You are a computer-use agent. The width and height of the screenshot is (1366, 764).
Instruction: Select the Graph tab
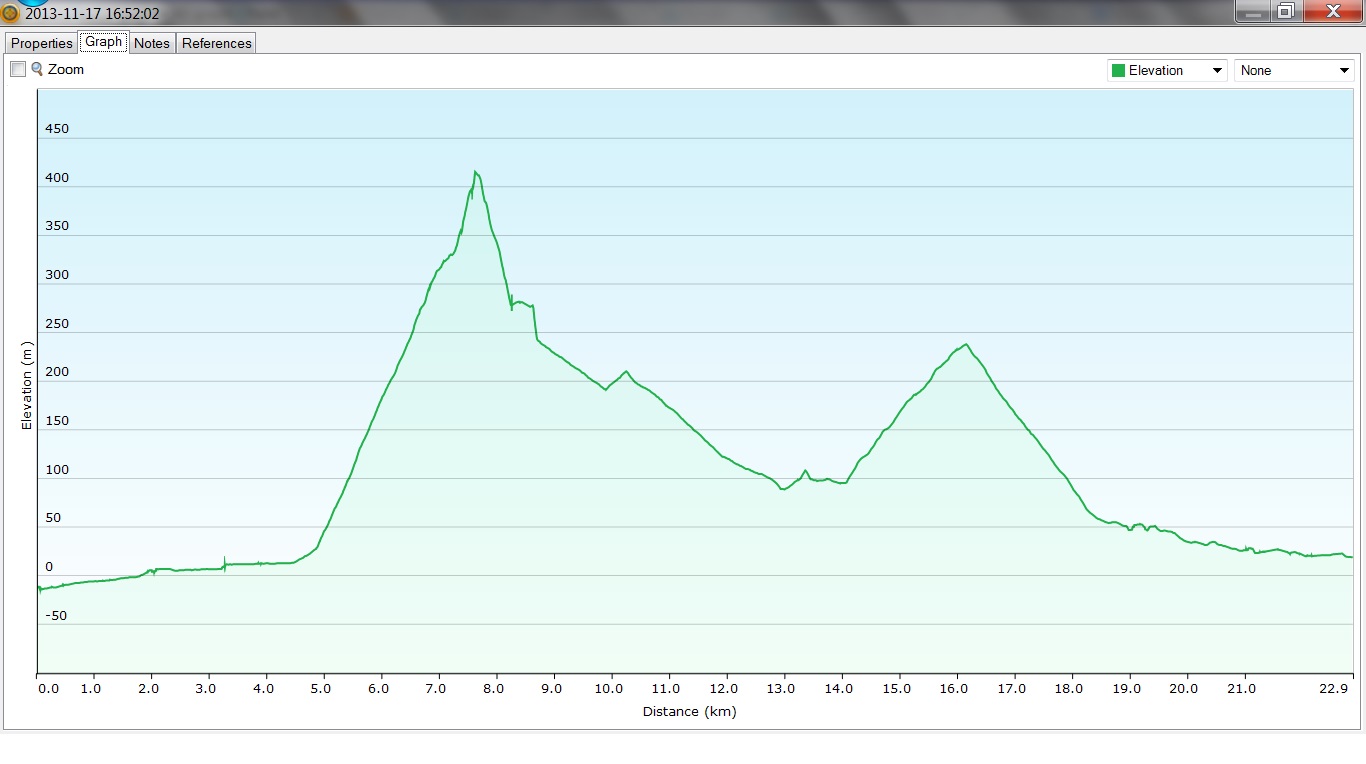(x=103, y=42)
